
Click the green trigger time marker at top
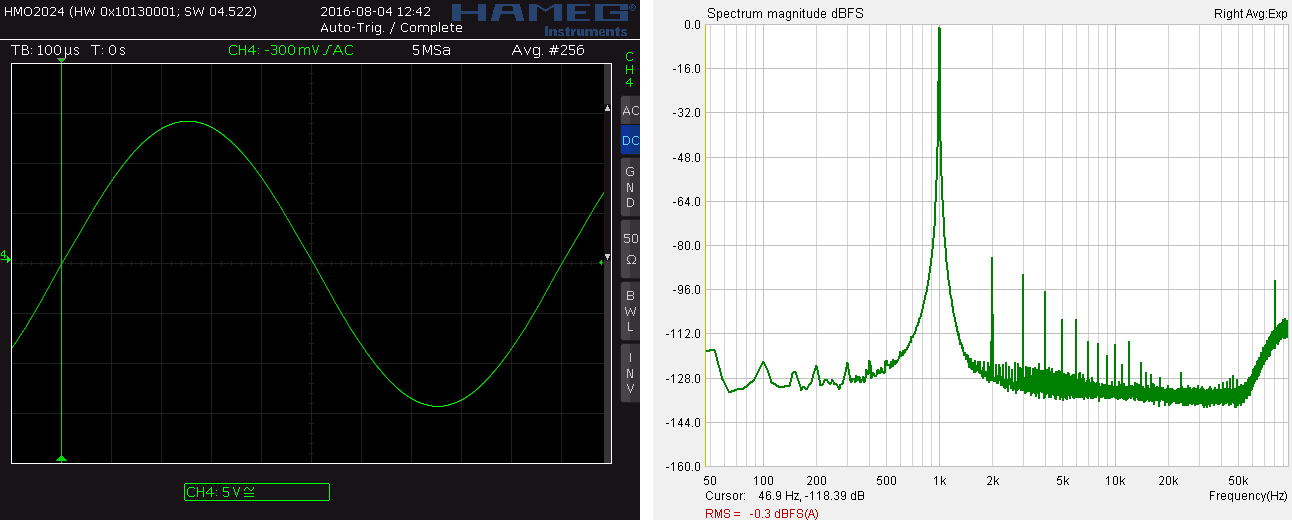click(62, 62)
